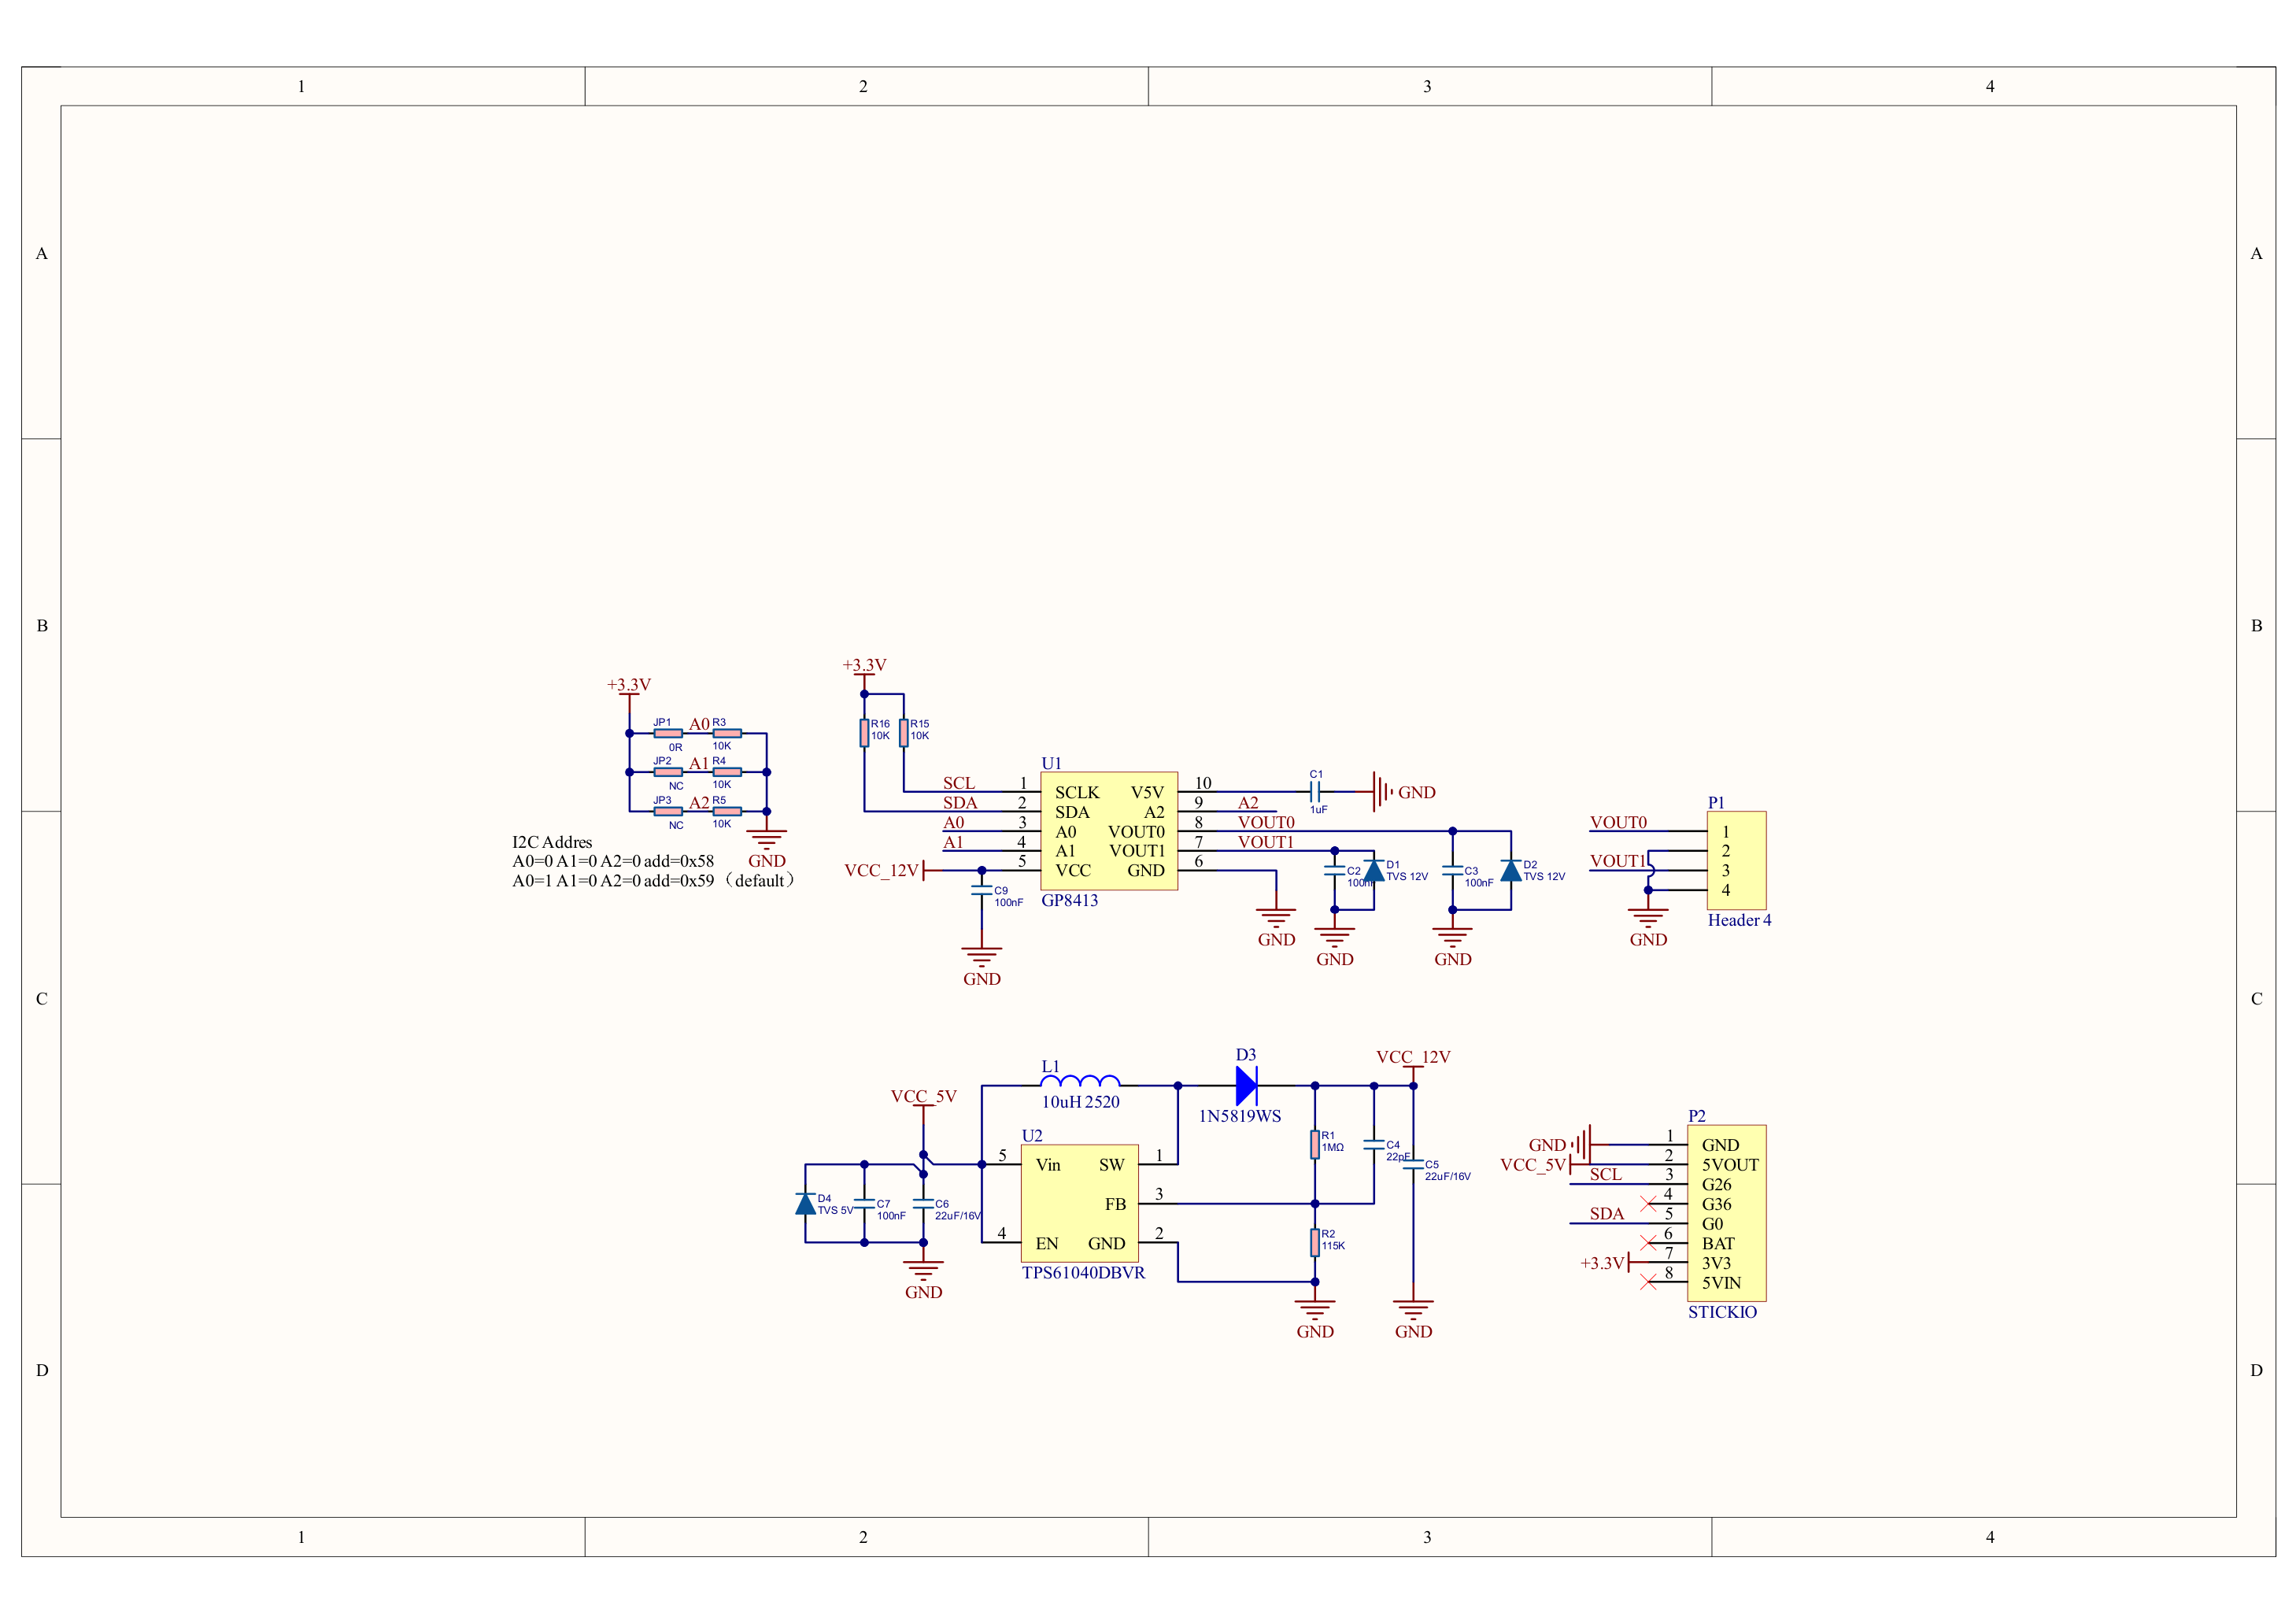Click the 'BAT' pin name on P2

[x=1718, y=1243]
